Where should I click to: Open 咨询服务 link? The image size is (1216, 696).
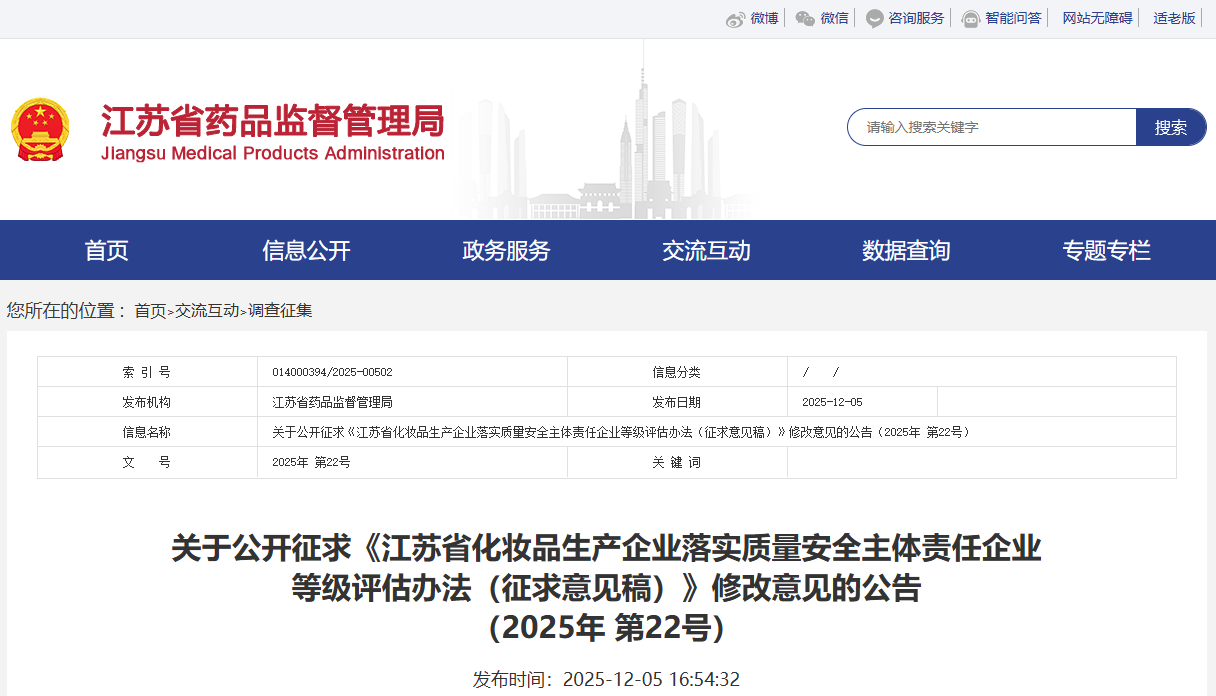916,18
